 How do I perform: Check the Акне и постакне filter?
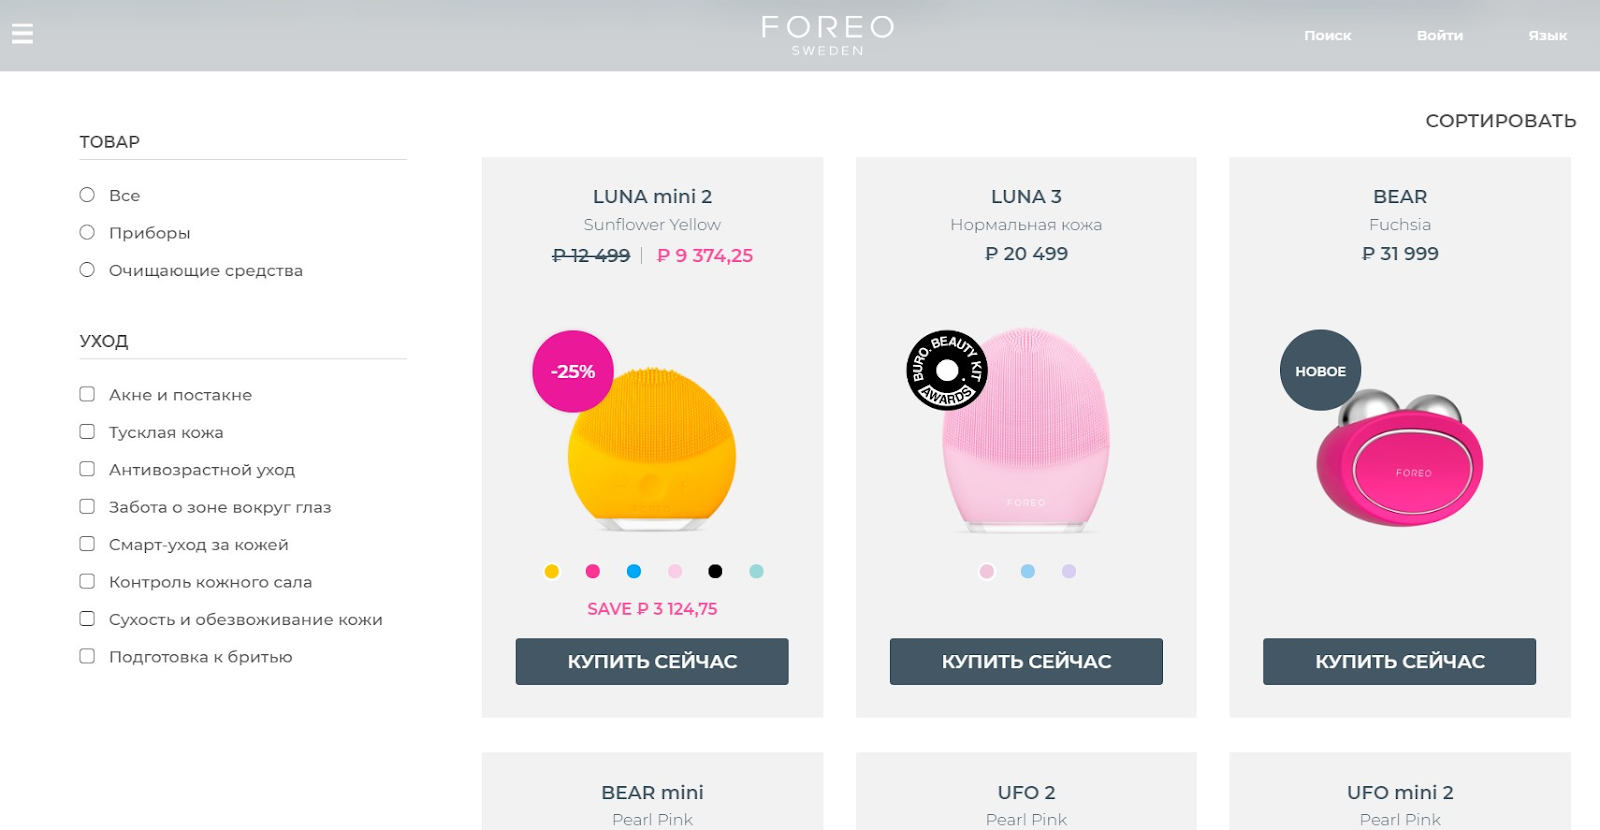[87, 394]
